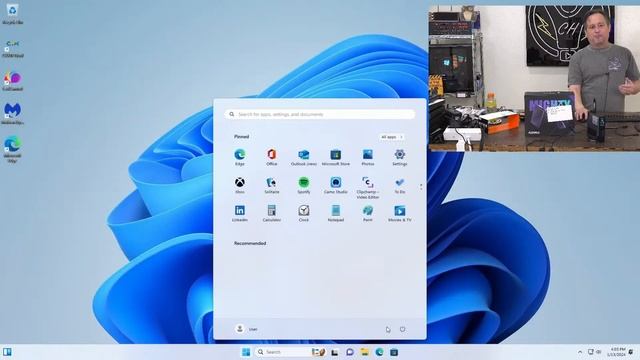Open Chat from the taskbar
The height and width of the screenshot is (360, 640).
tap(350, 352)
